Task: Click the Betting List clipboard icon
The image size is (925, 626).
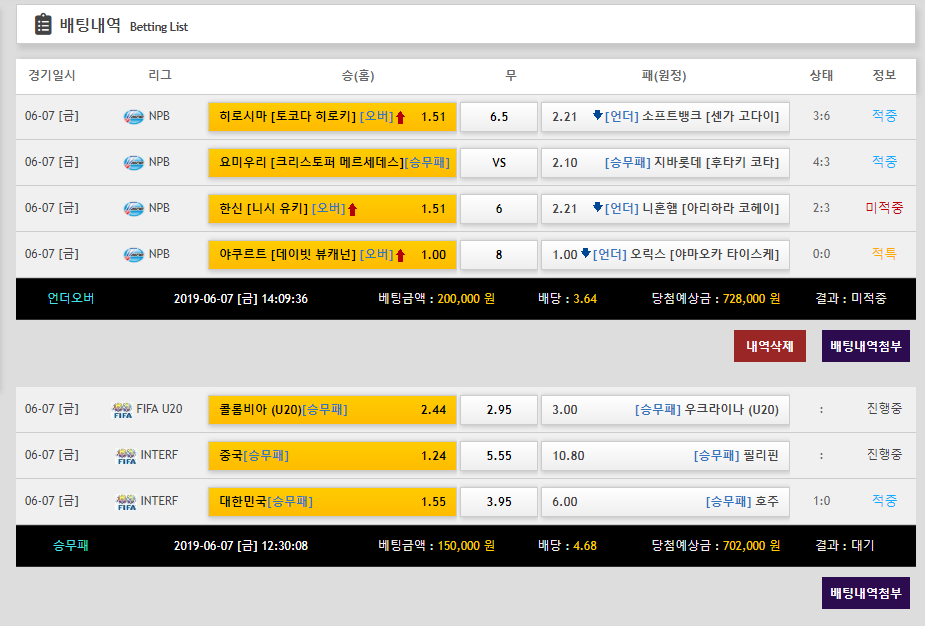Action: pos(43,25)
